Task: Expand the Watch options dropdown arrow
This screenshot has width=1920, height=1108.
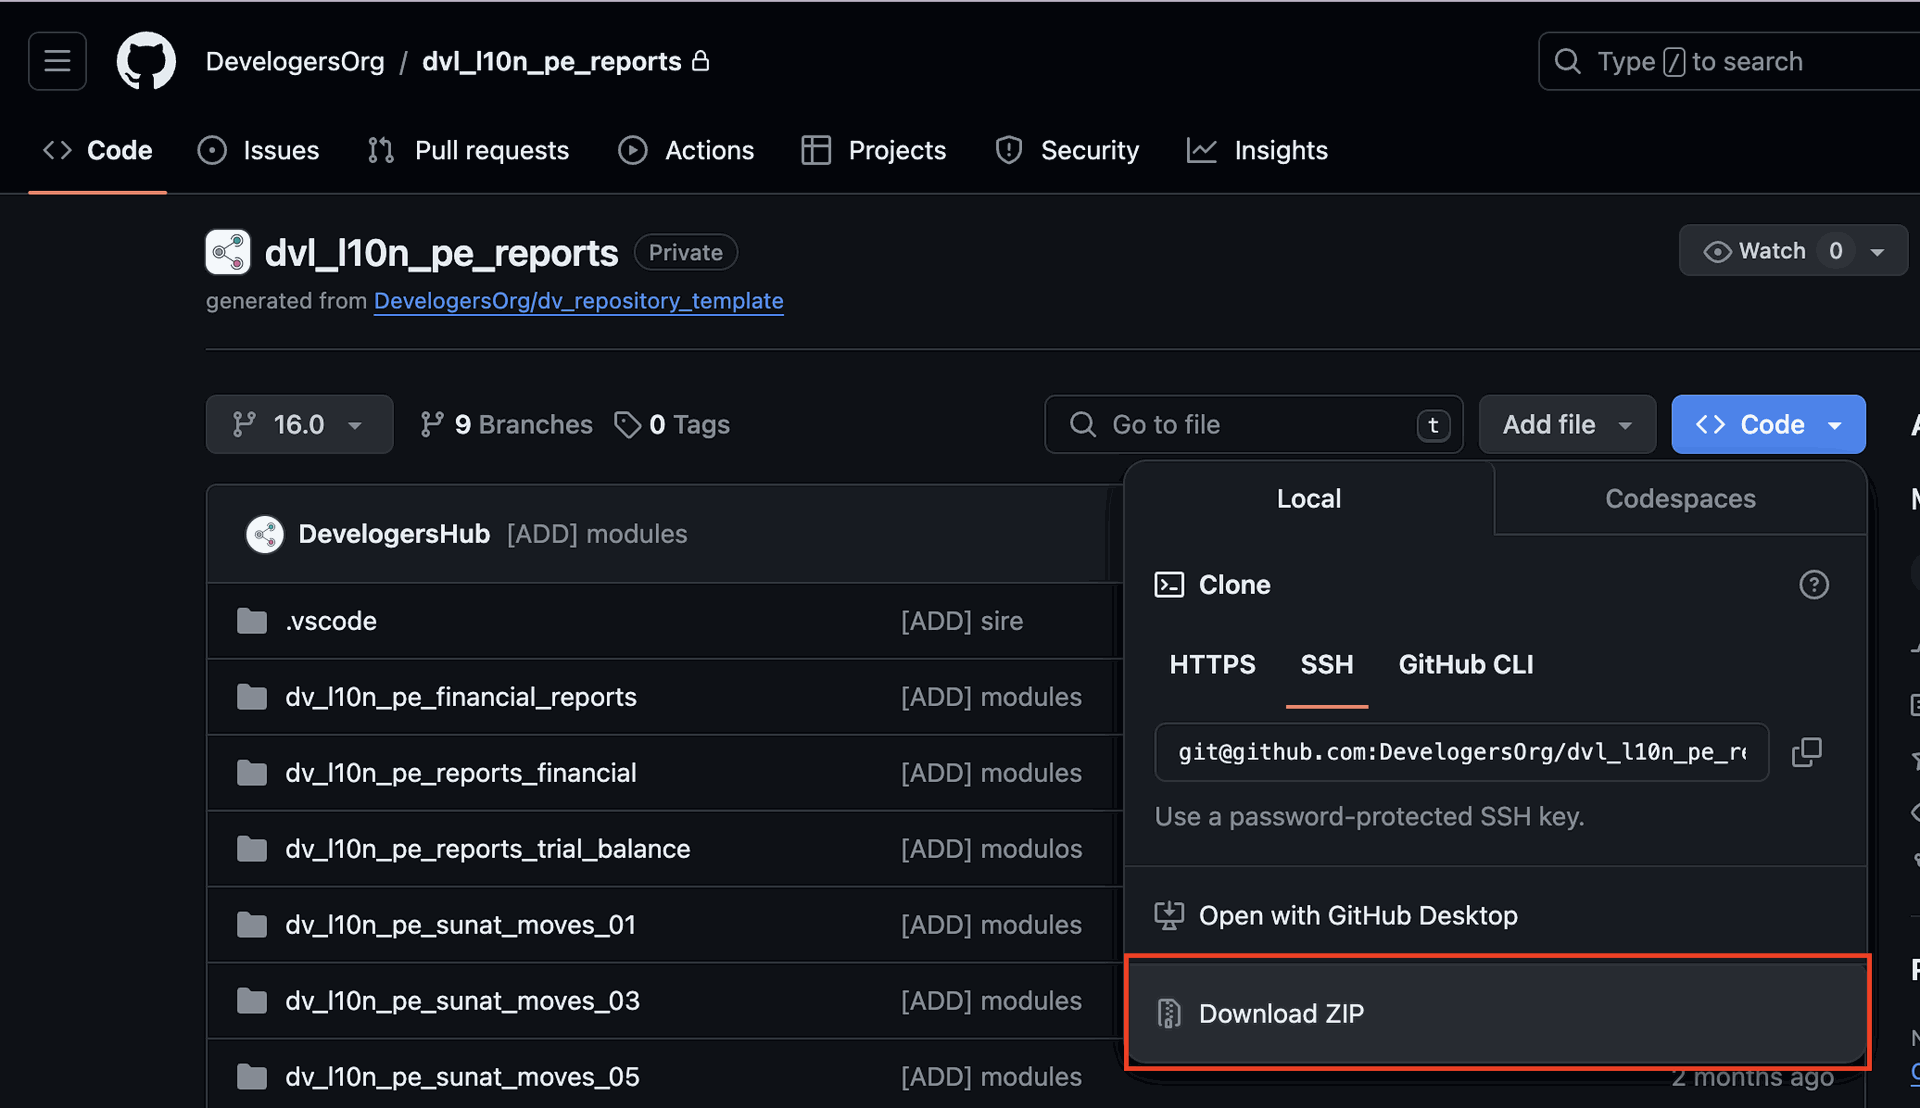Action: tap(1877, 252)
